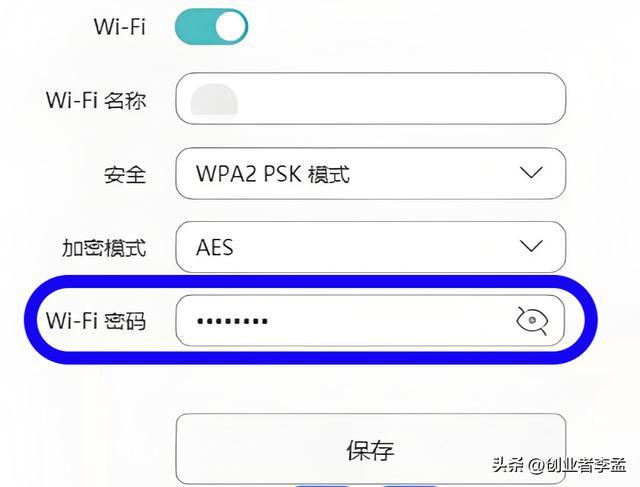Click the blurred Wi-Fi name text

214,100
